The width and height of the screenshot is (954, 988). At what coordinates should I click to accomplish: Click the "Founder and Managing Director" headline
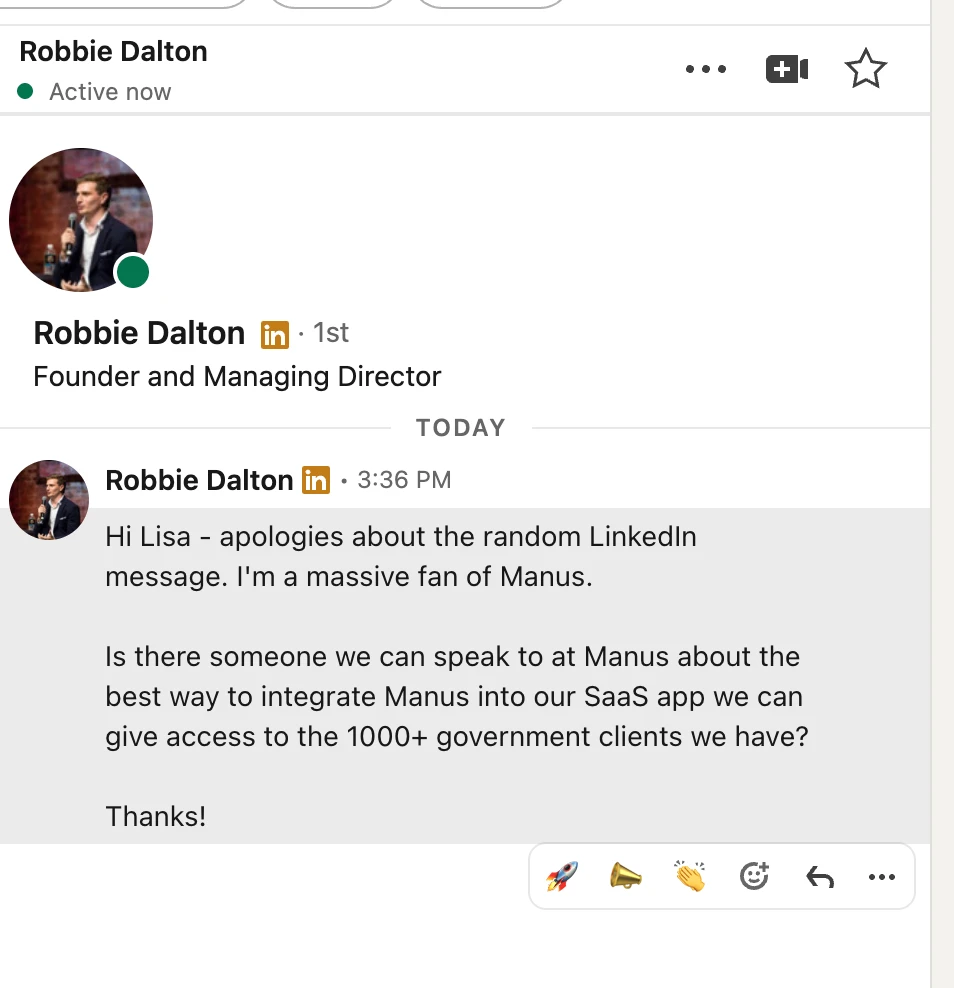237,377
